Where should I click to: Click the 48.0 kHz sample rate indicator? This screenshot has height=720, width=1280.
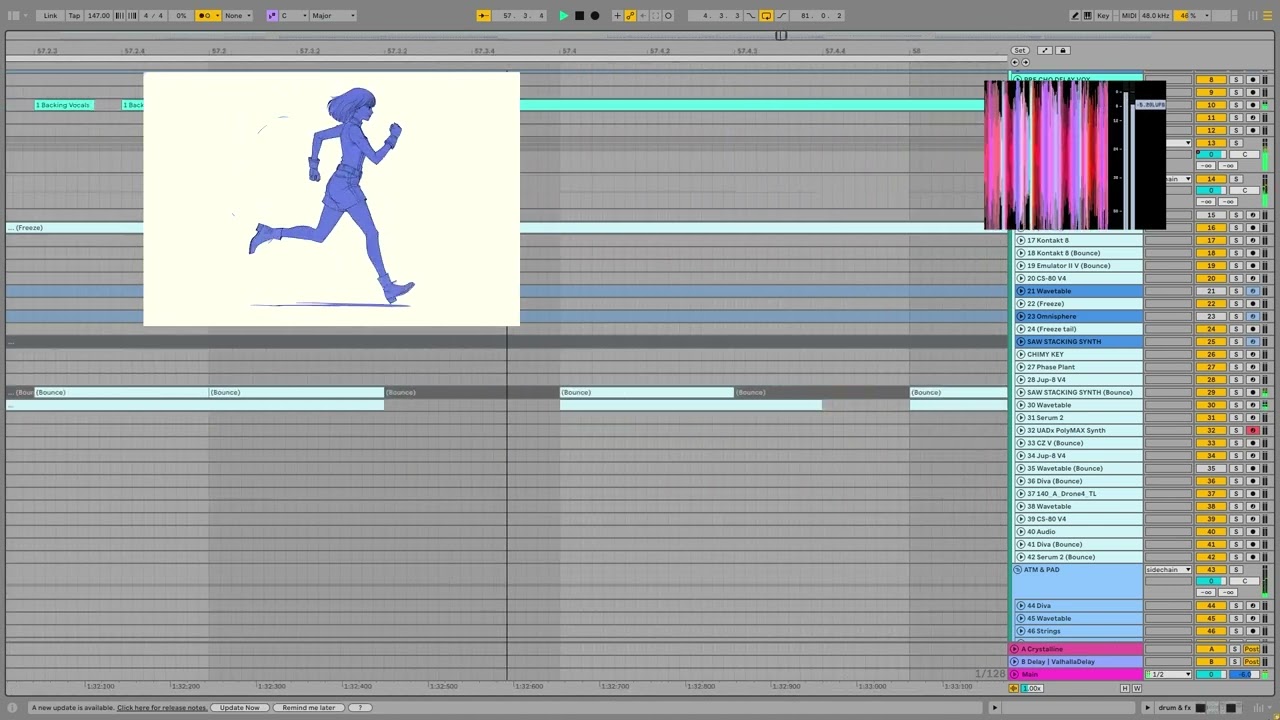click(x=1156, y=15)
